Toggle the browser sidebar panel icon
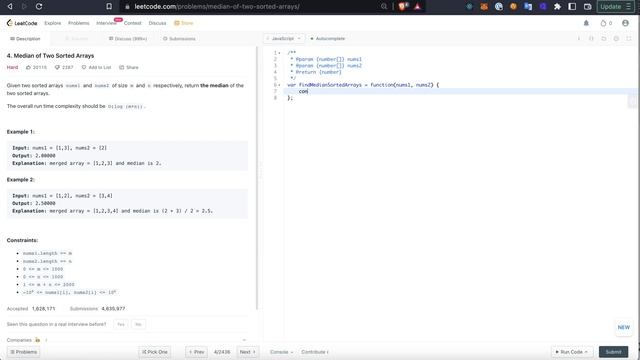Screen dimensions: 640x360 (x=572, y=7)
